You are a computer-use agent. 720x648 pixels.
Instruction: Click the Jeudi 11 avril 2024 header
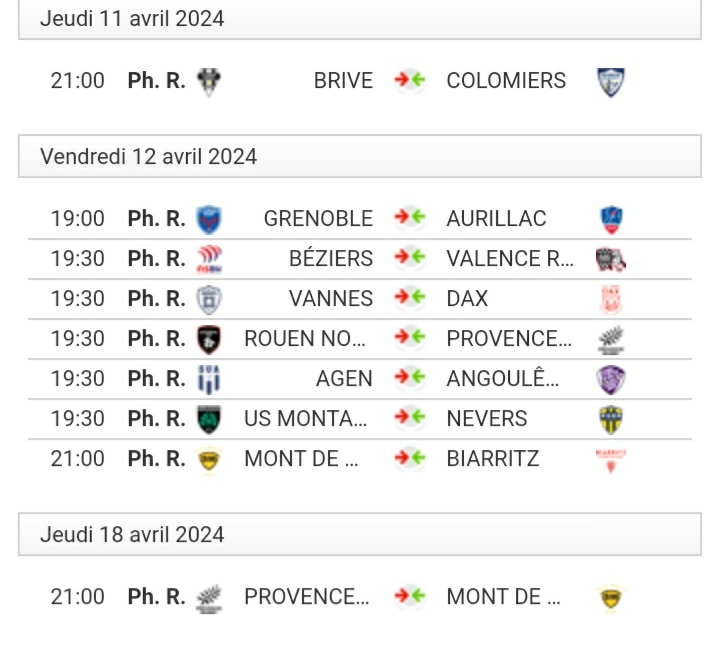pyautogui.click(x=360, y=19)
